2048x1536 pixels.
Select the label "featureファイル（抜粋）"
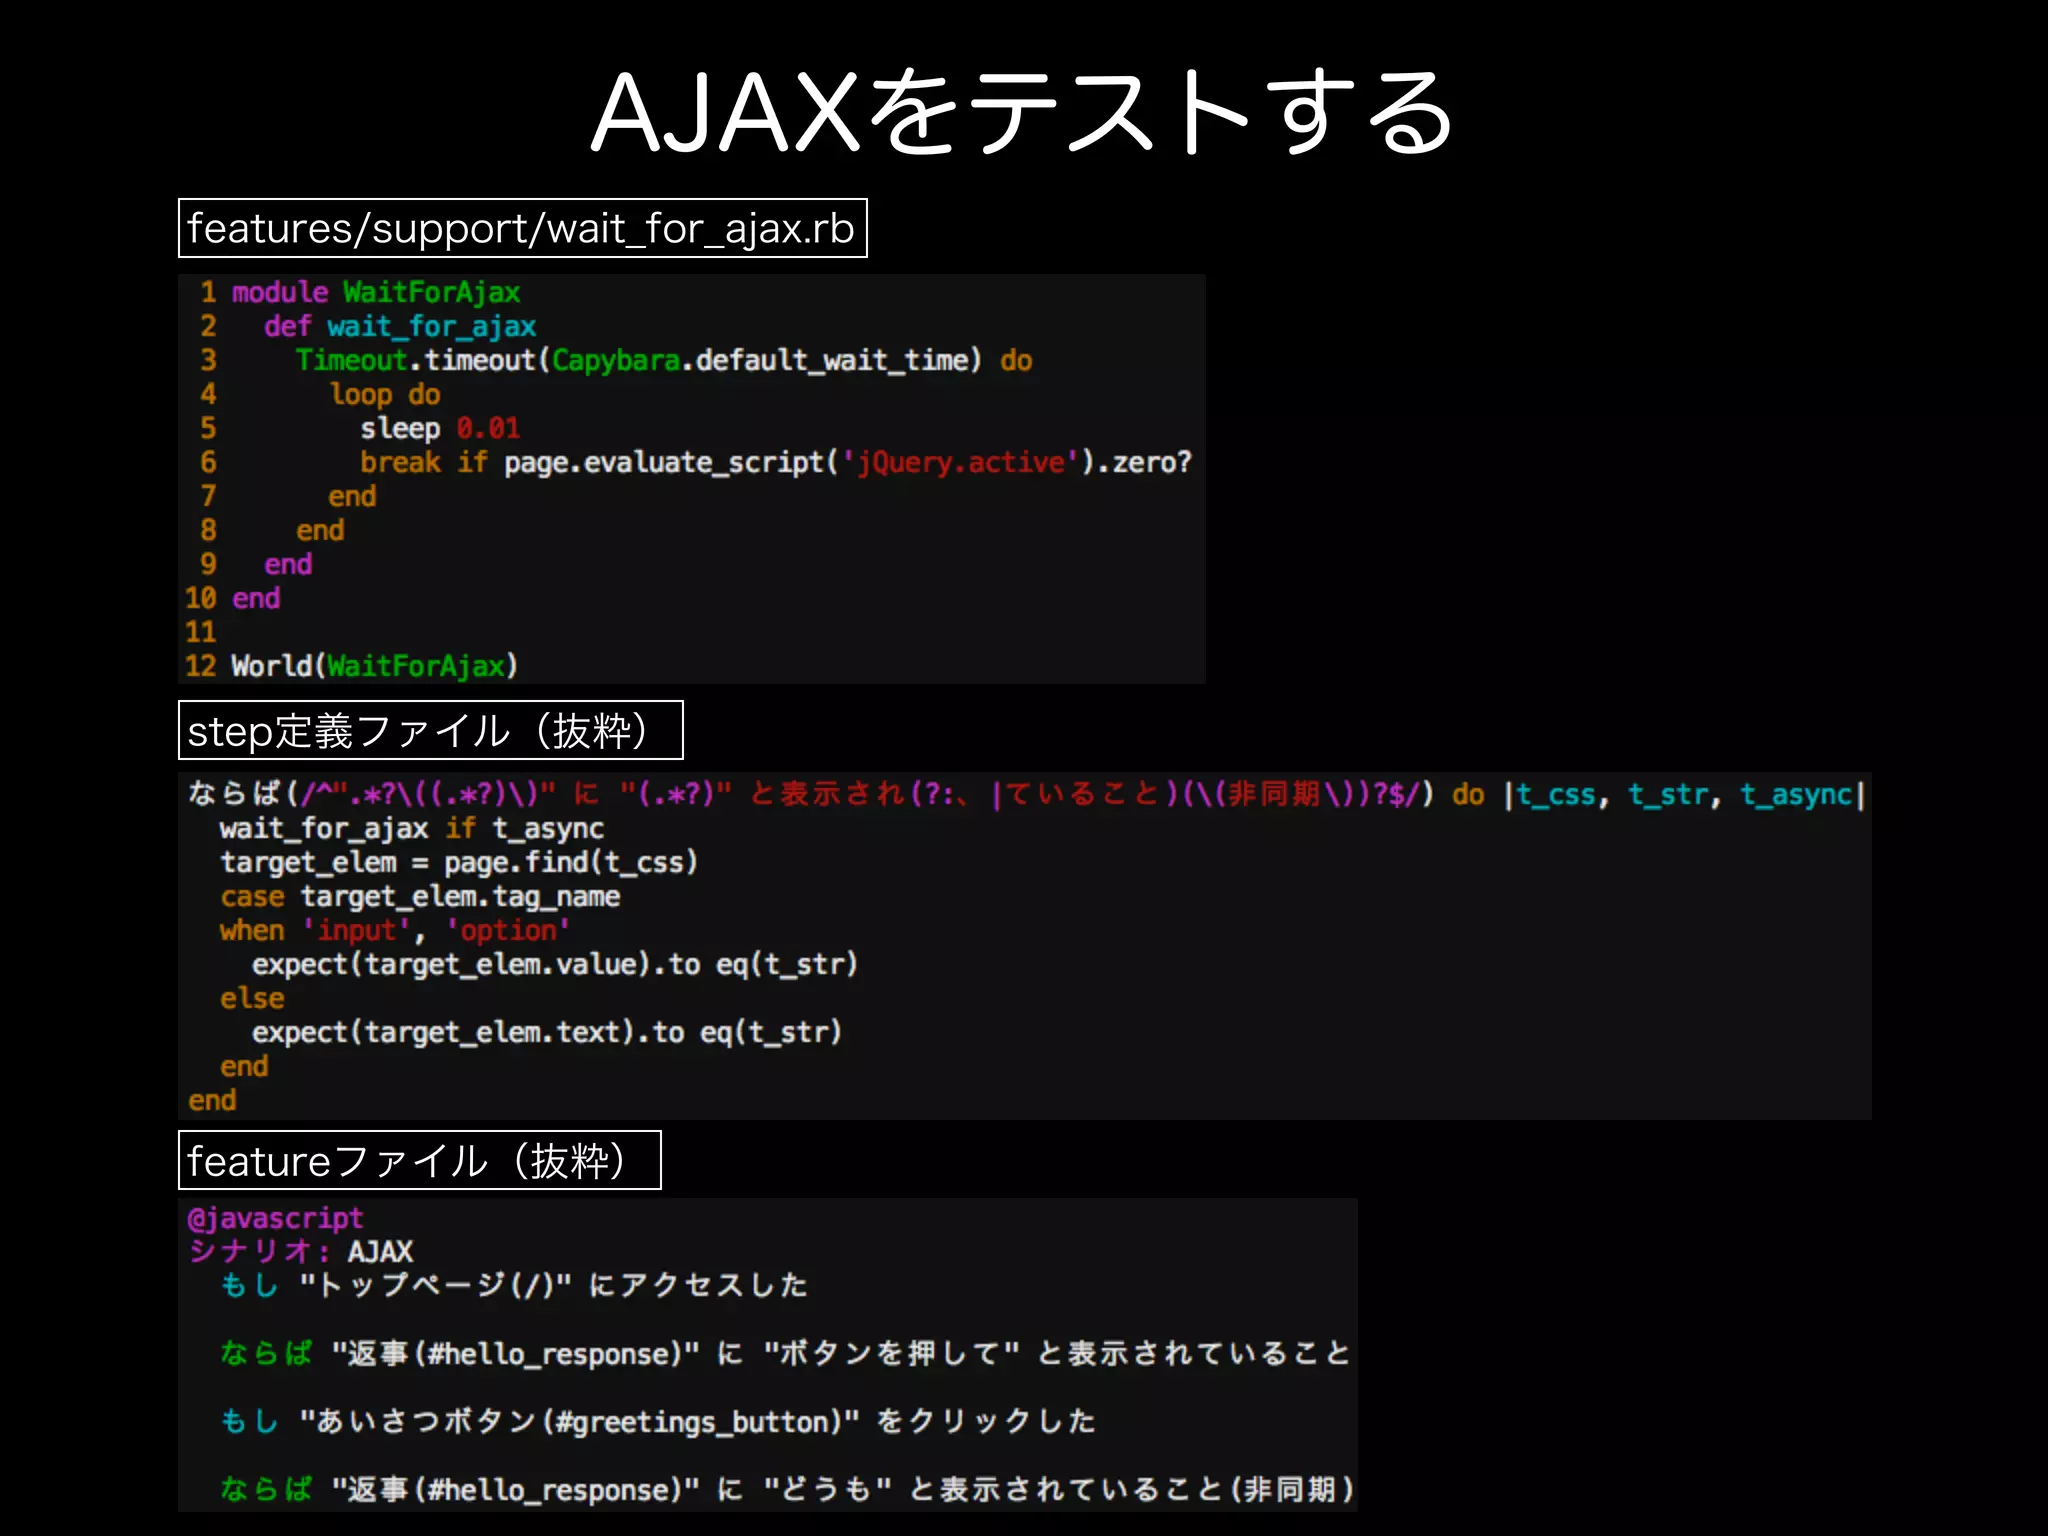click(x=419, y=1160)
